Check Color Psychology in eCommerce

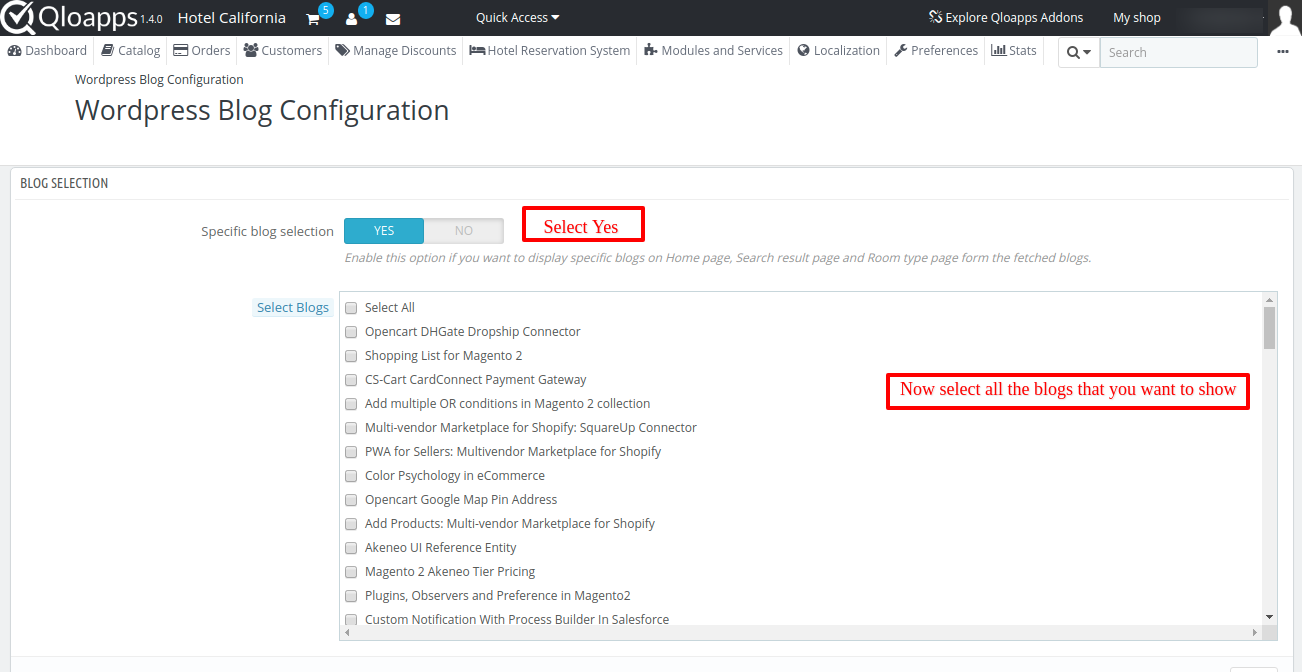351,476
